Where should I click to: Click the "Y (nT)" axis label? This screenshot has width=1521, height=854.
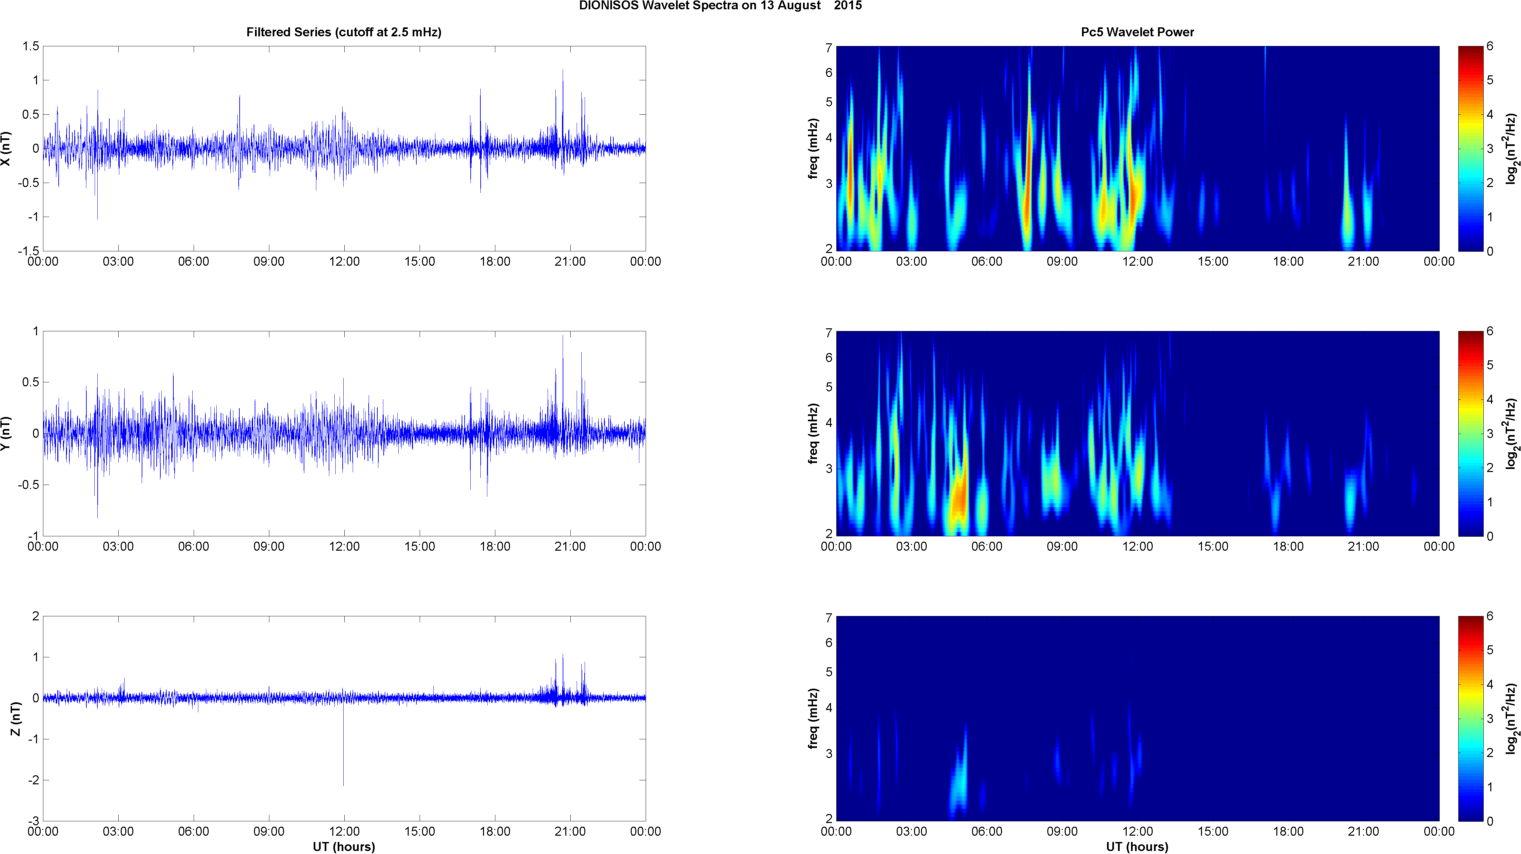point(7,433)
